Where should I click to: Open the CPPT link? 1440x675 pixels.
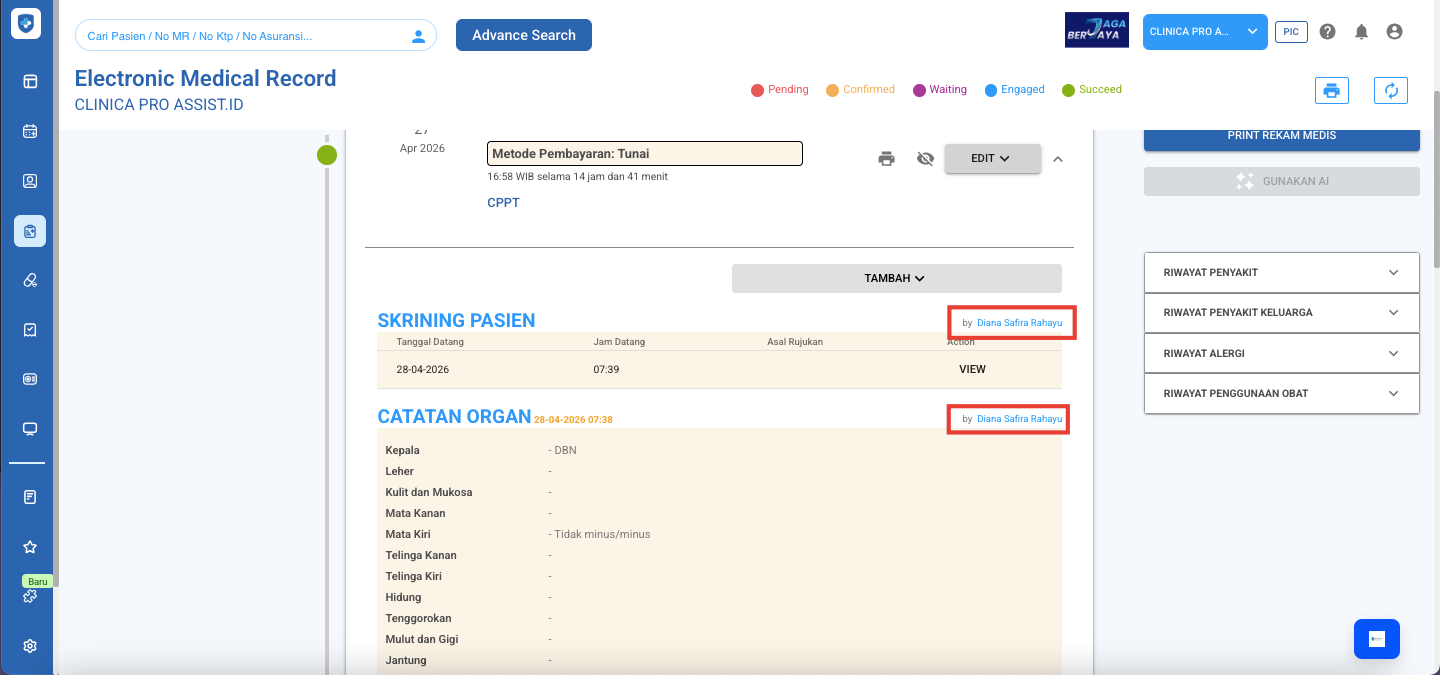(x=503, y=203)
